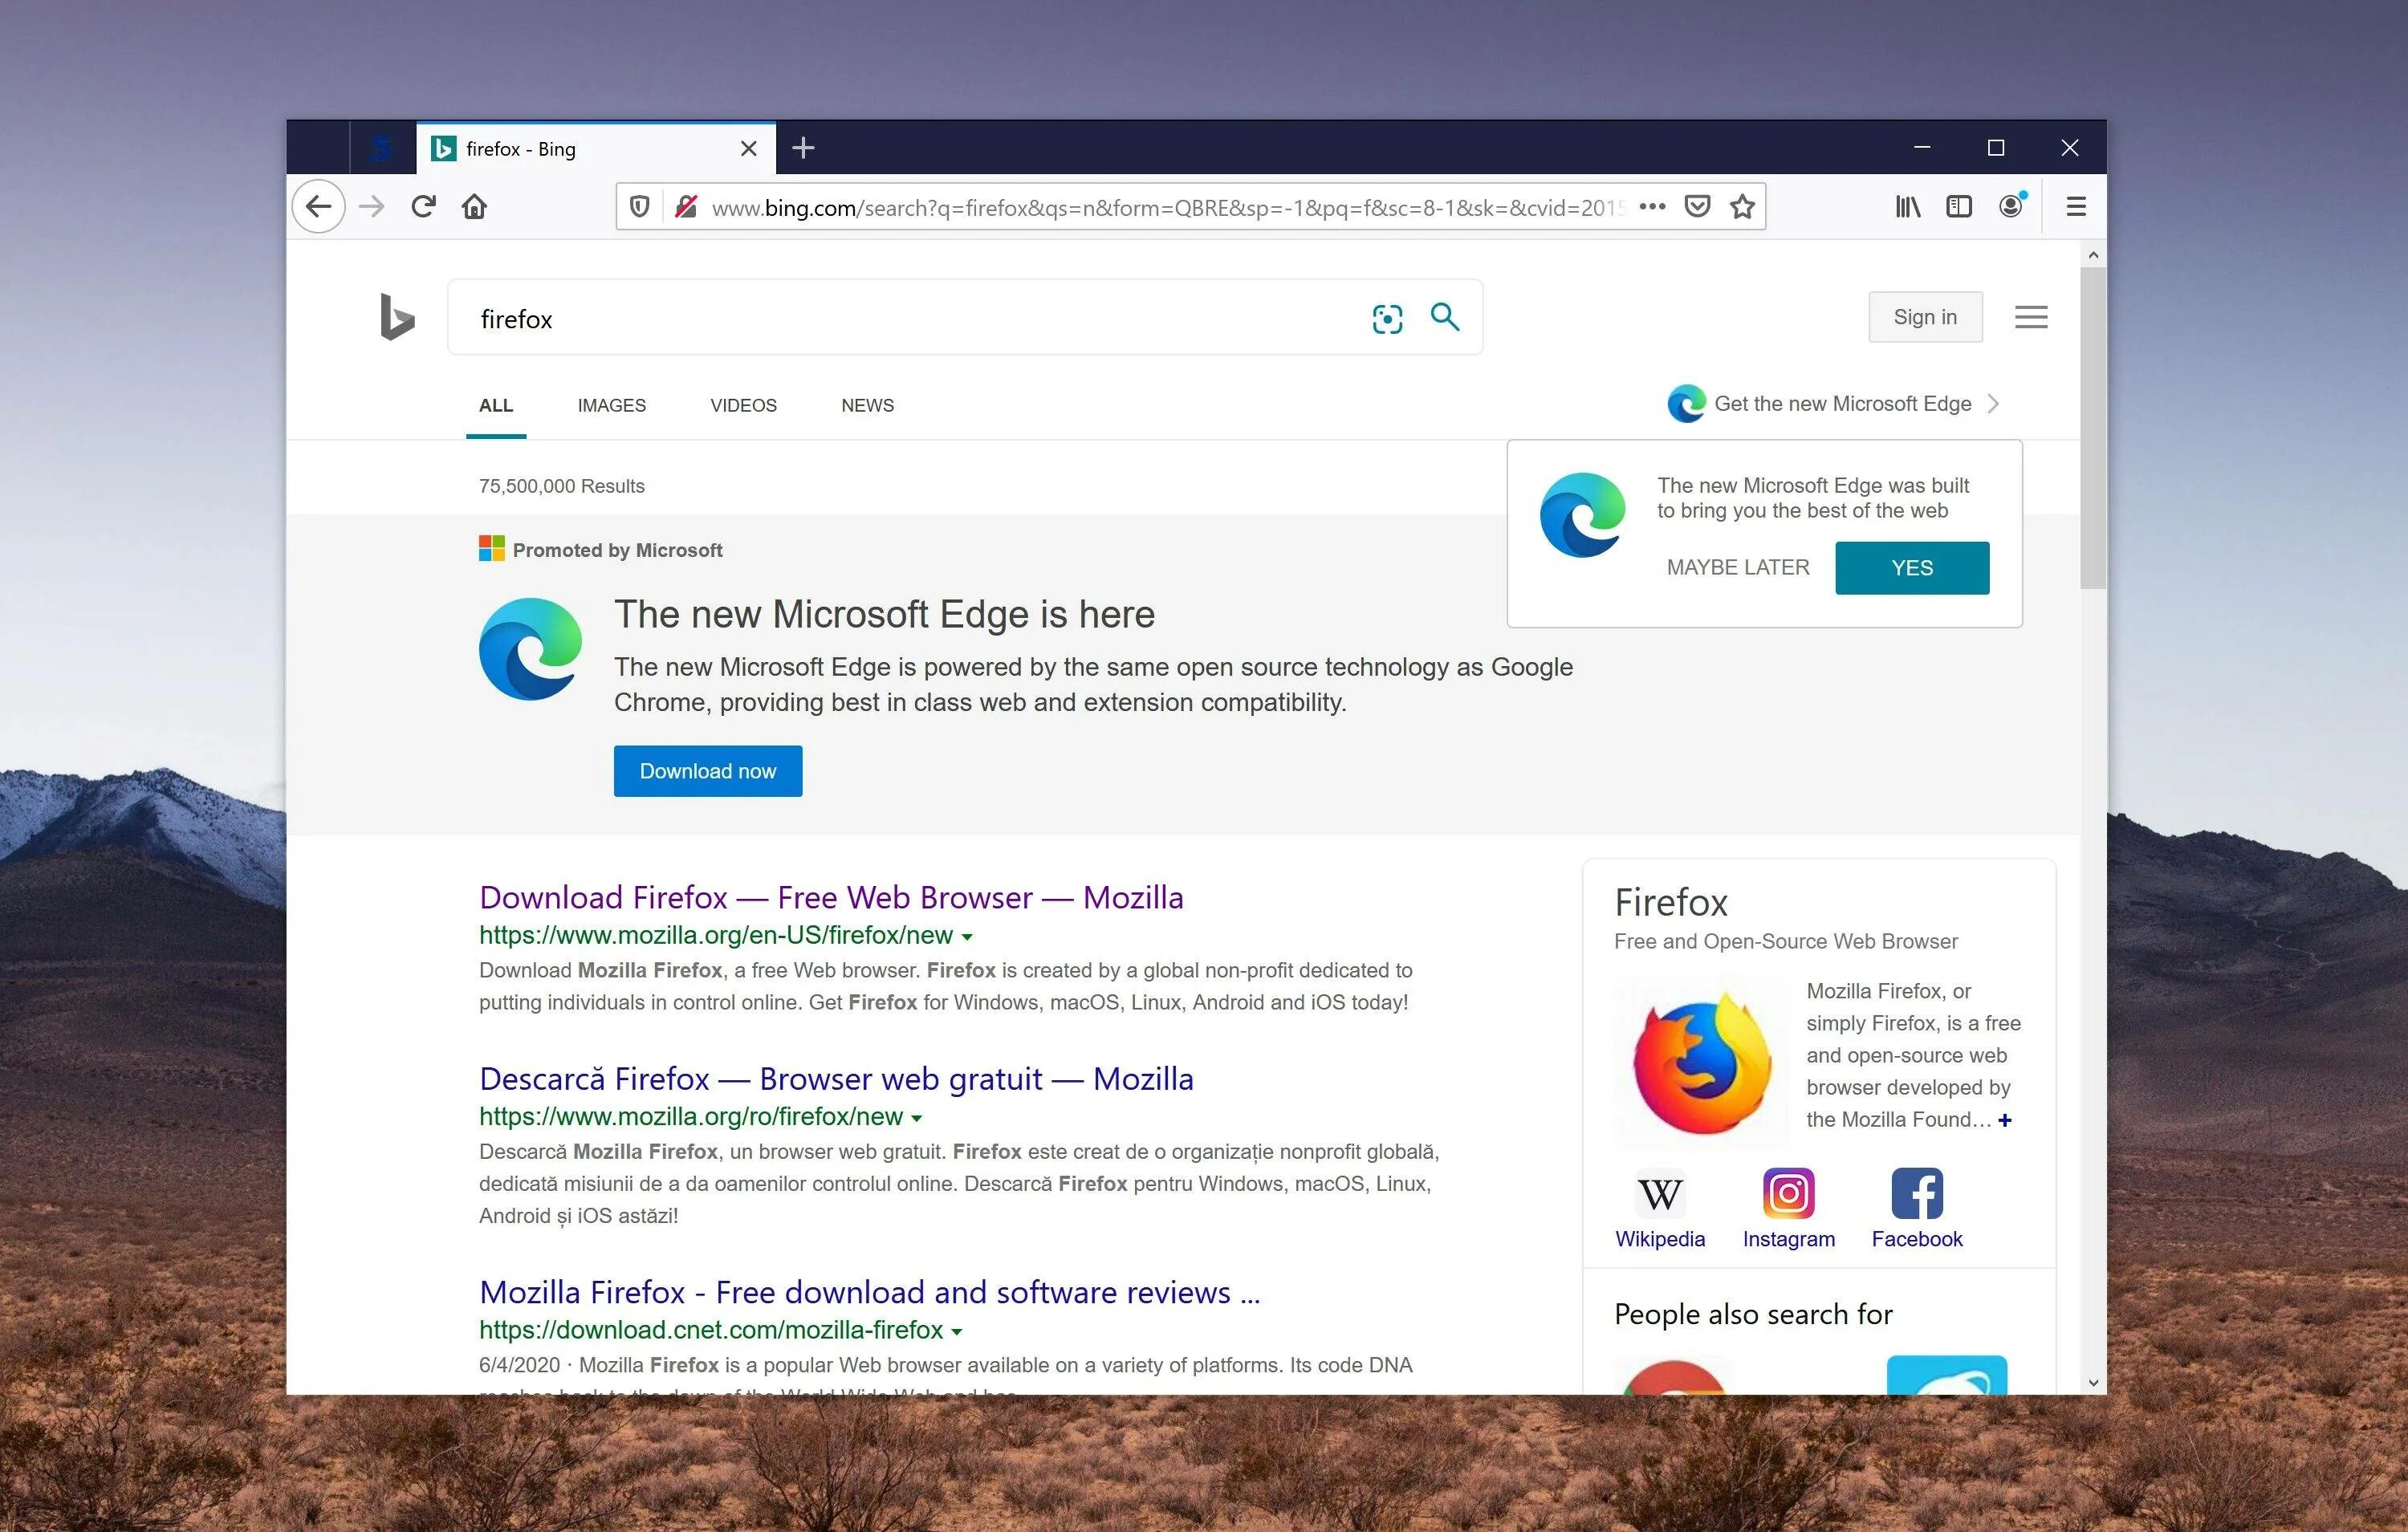Switch to the IMAGES search tab
Viewport: 2408px width, 1532px height.
(611, 405)
